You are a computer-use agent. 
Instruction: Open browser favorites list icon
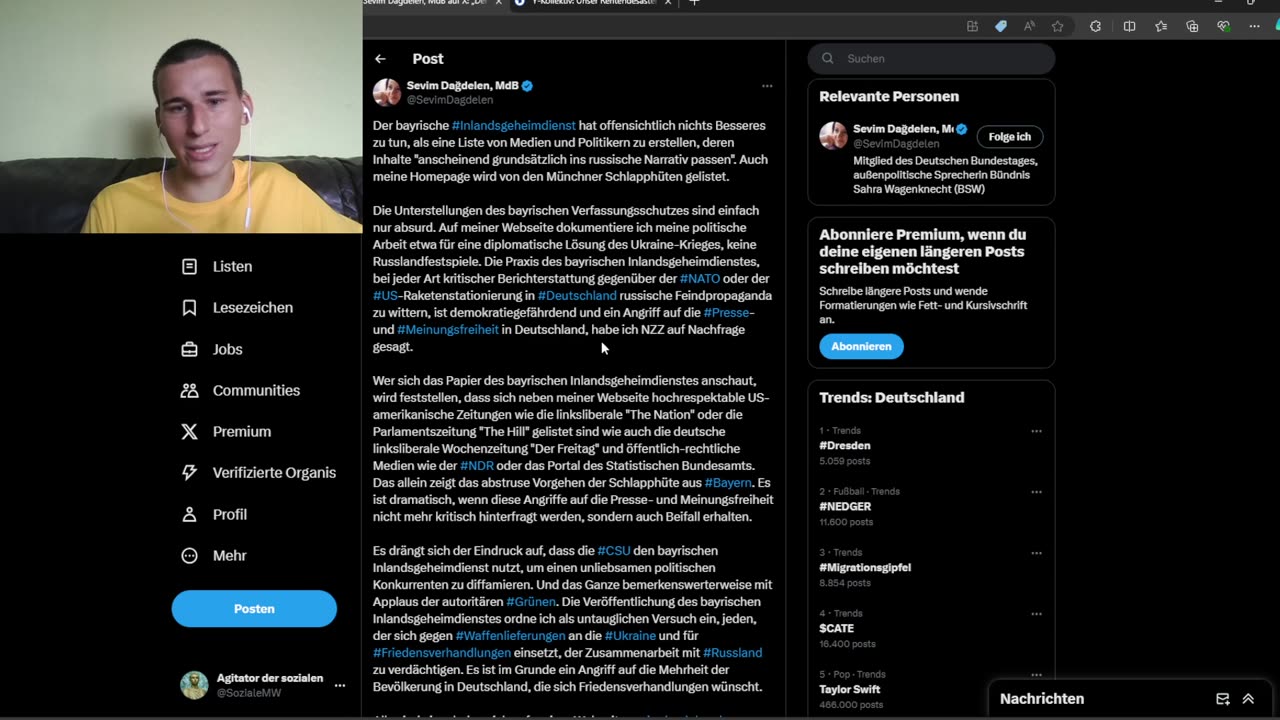click(1161, 27)
